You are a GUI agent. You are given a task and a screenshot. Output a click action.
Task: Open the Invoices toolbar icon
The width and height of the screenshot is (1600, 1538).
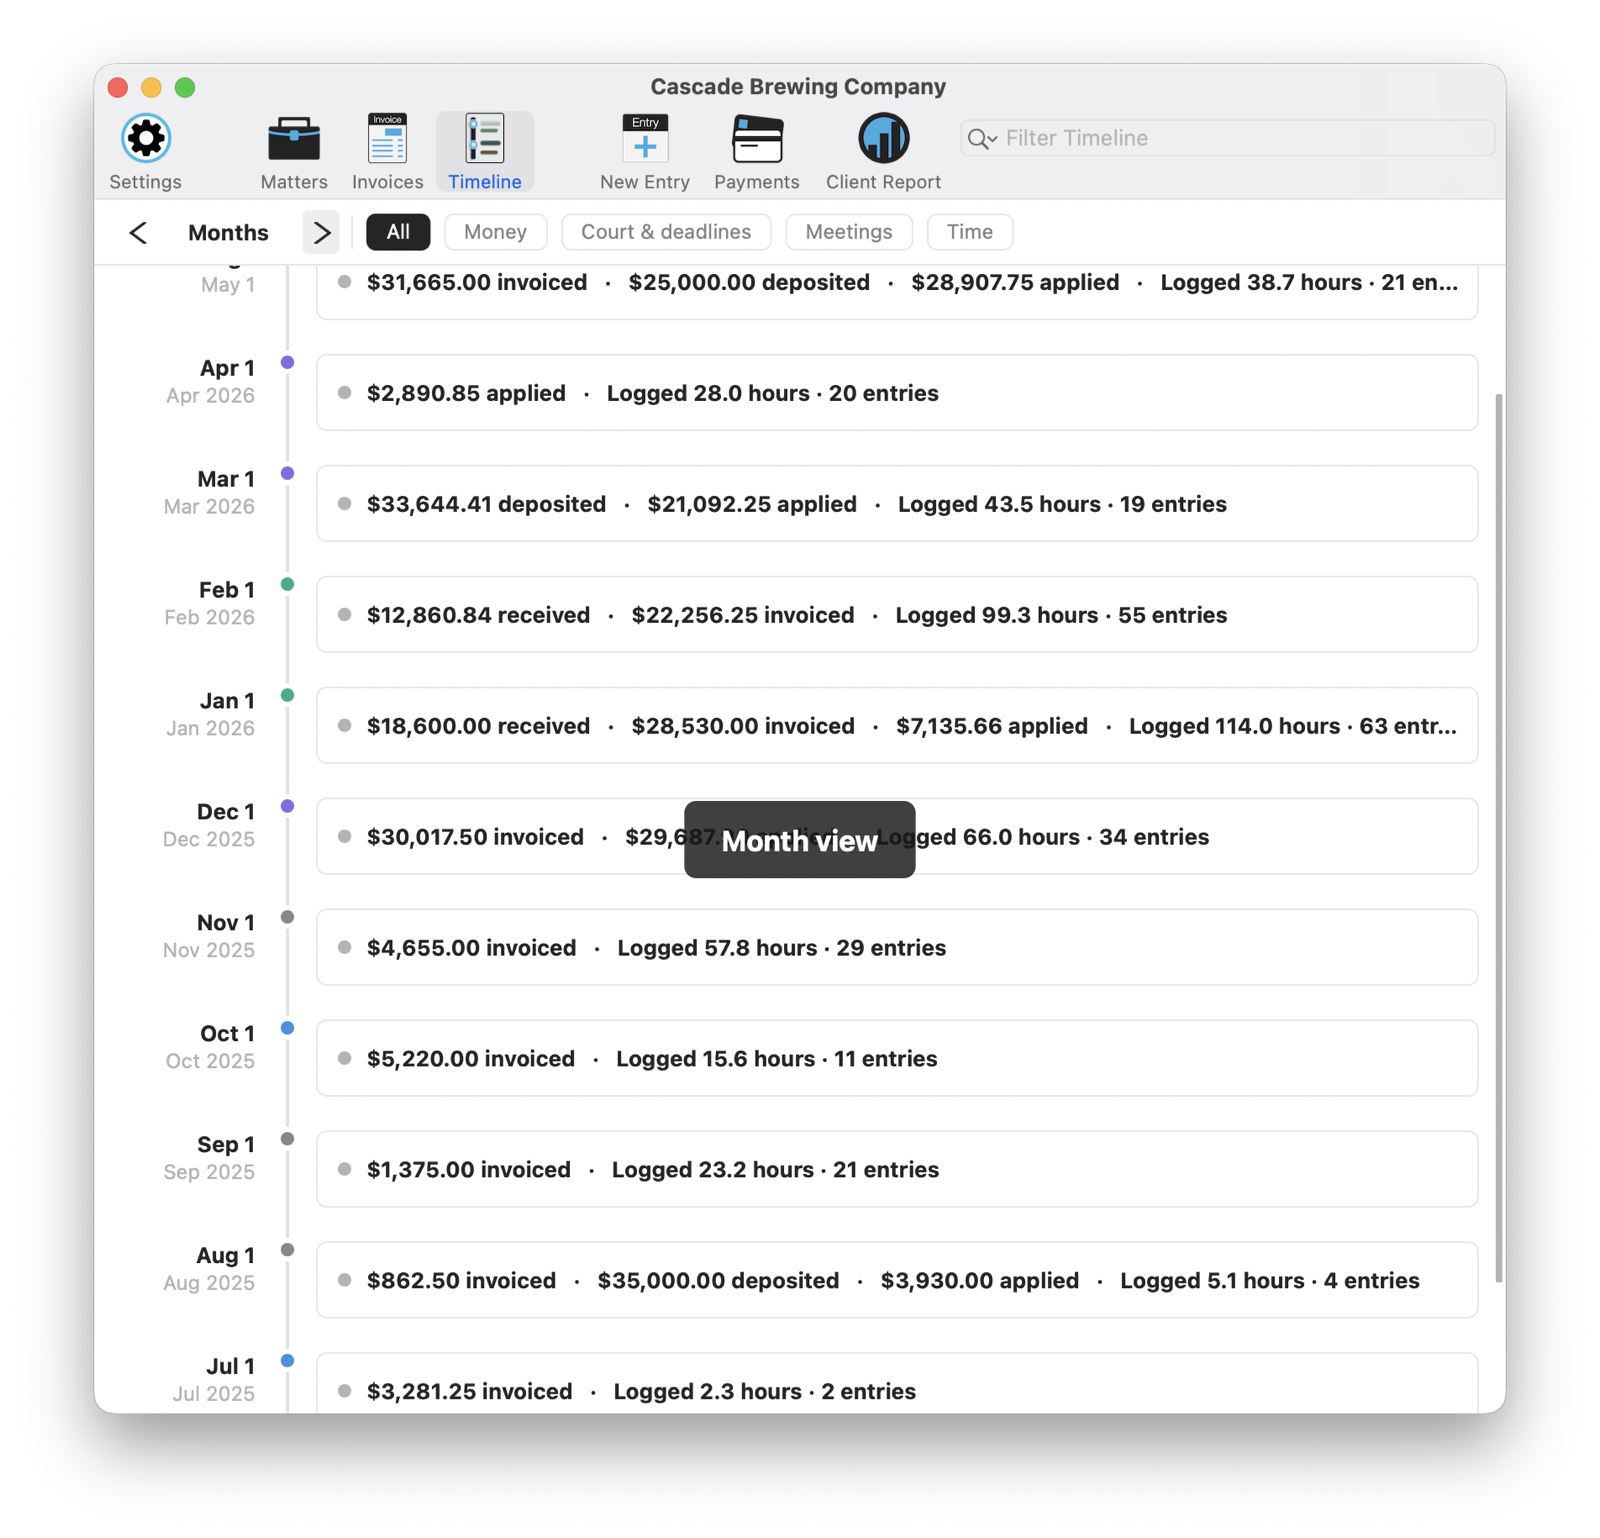click(x=387, y=139)
